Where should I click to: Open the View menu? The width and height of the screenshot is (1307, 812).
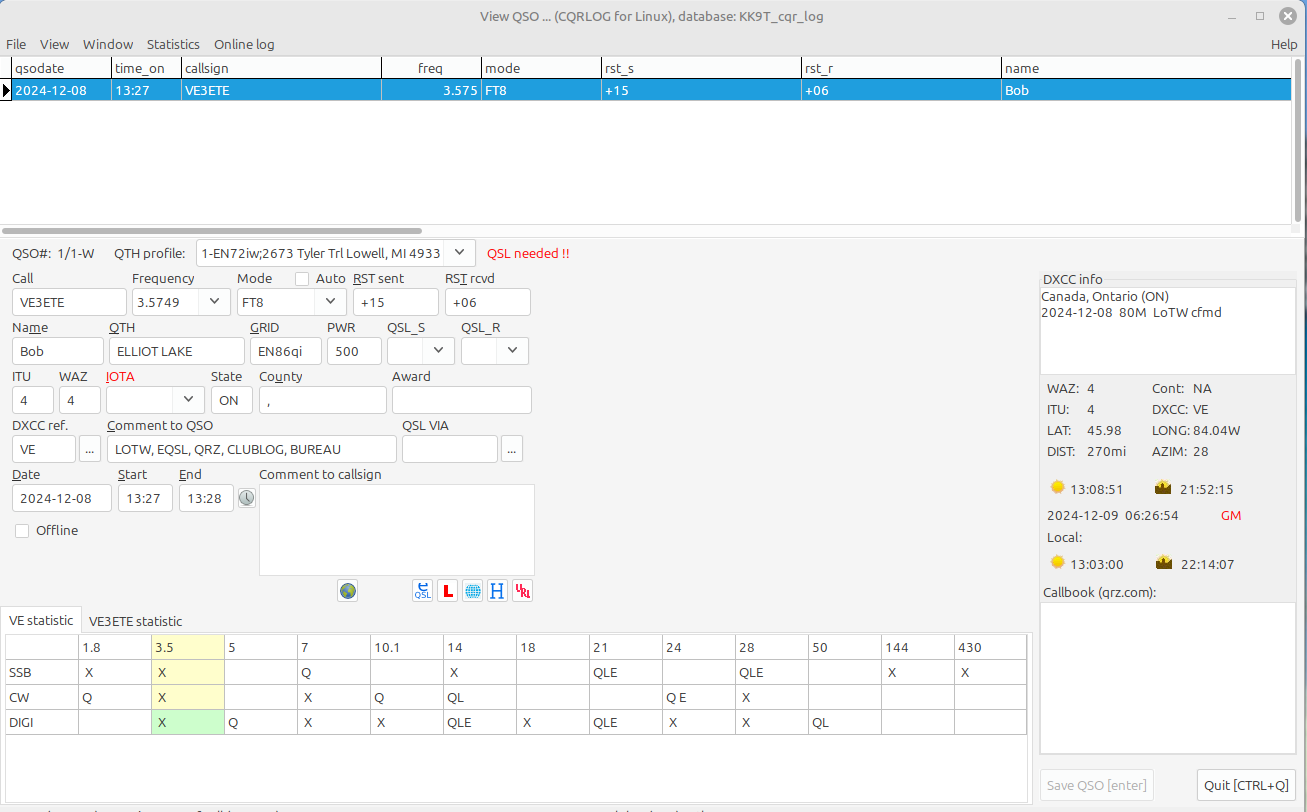click(55, 44)
